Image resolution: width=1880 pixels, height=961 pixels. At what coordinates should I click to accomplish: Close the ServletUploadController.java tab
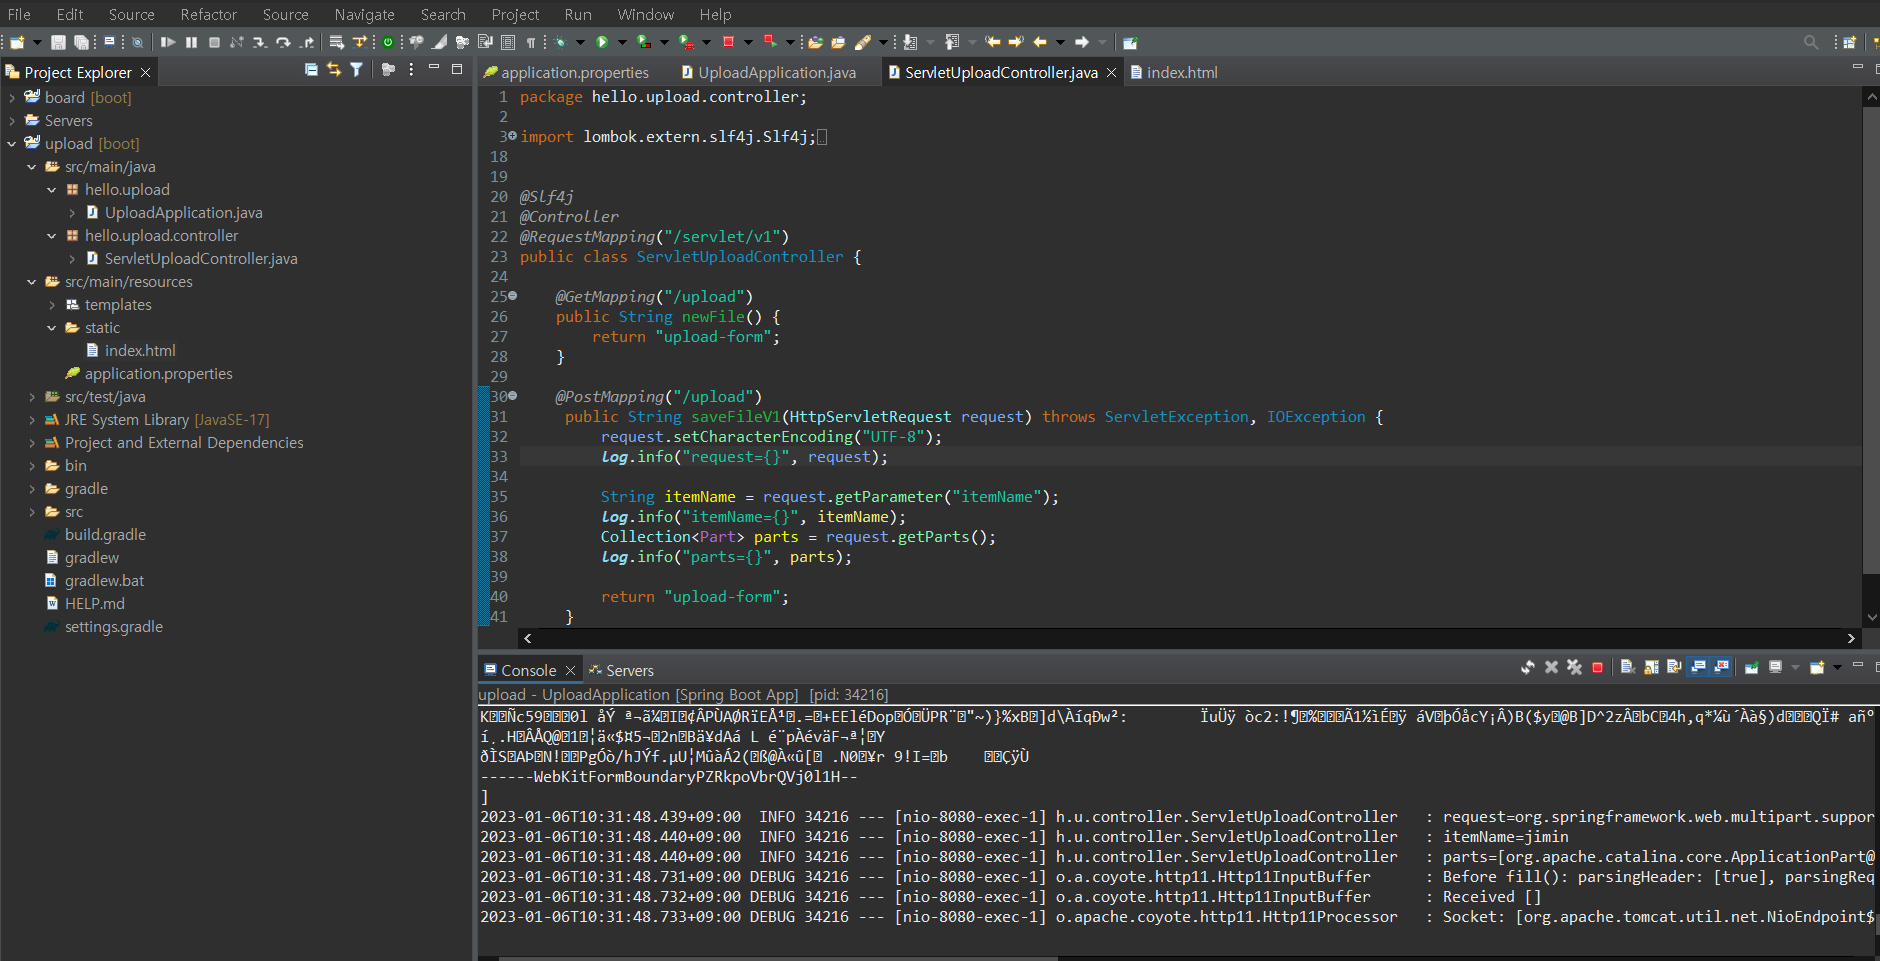pos(1111,72)
